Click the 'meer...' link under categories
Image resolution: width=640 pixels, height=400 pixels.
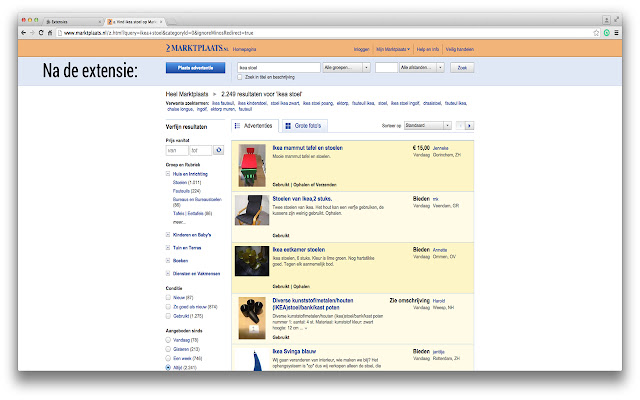click(x=179, y=222)
